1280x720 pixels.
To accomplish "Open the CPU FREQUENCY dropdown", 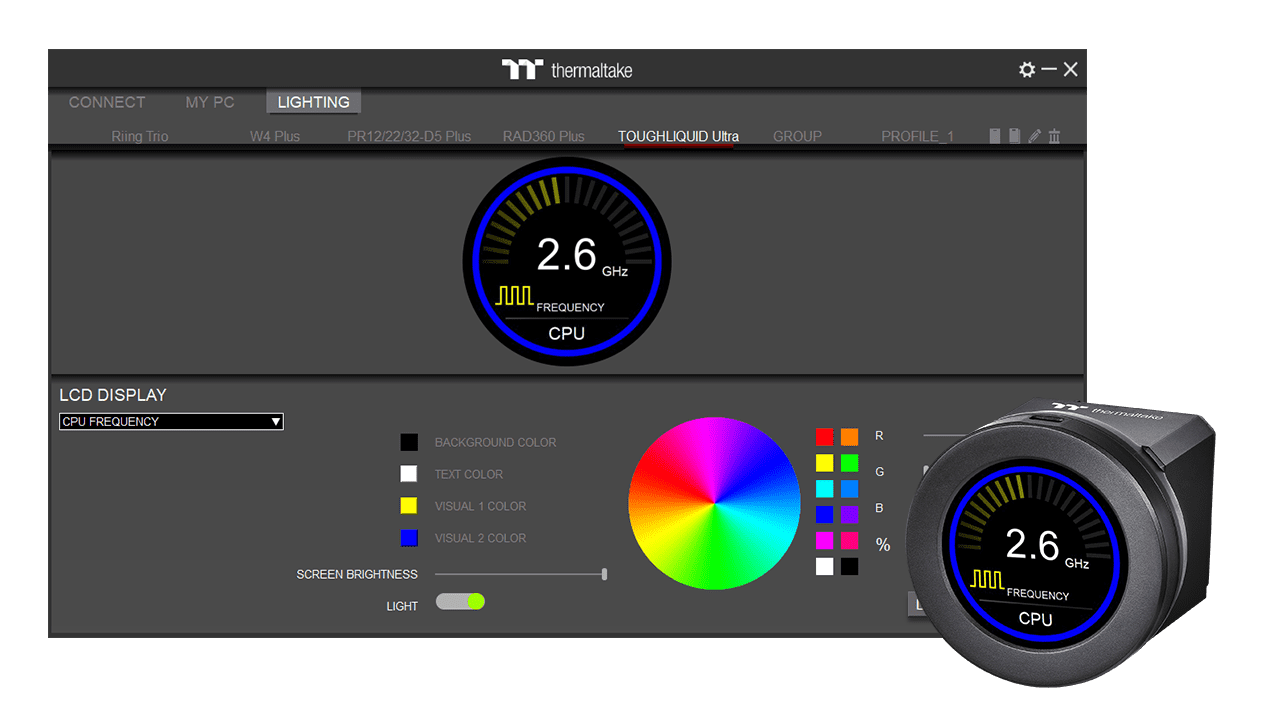I will [x=171, y=422].
